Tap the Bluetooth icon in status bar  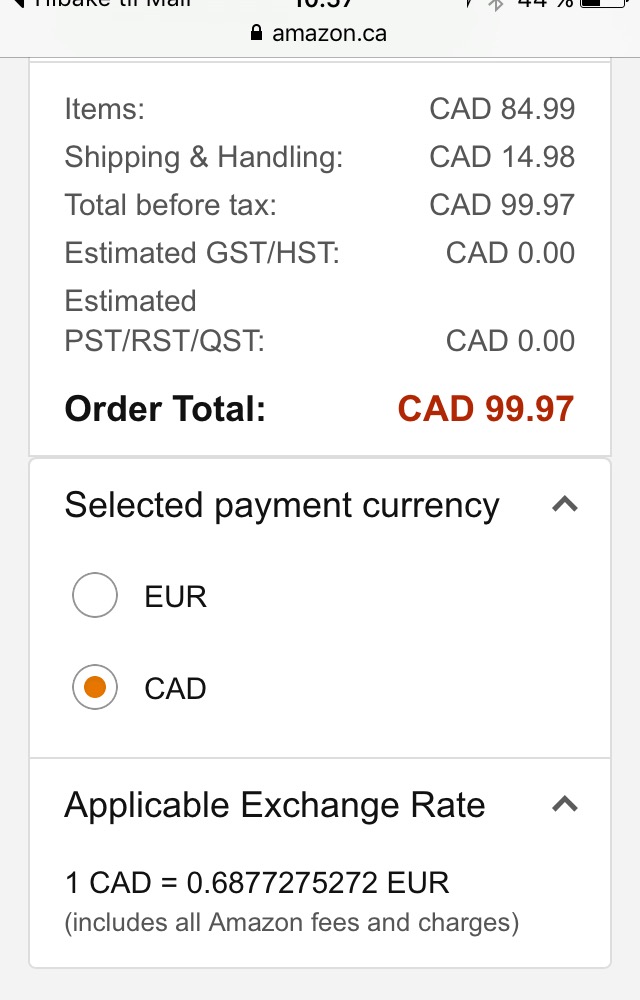[x=495, y=4]
